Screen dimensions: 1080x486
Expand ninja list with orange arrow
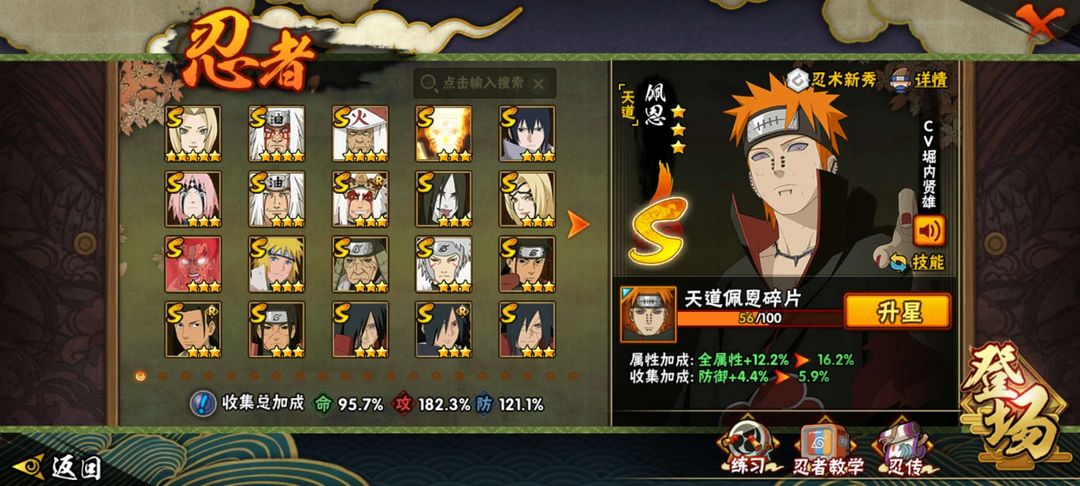[577, 224]
